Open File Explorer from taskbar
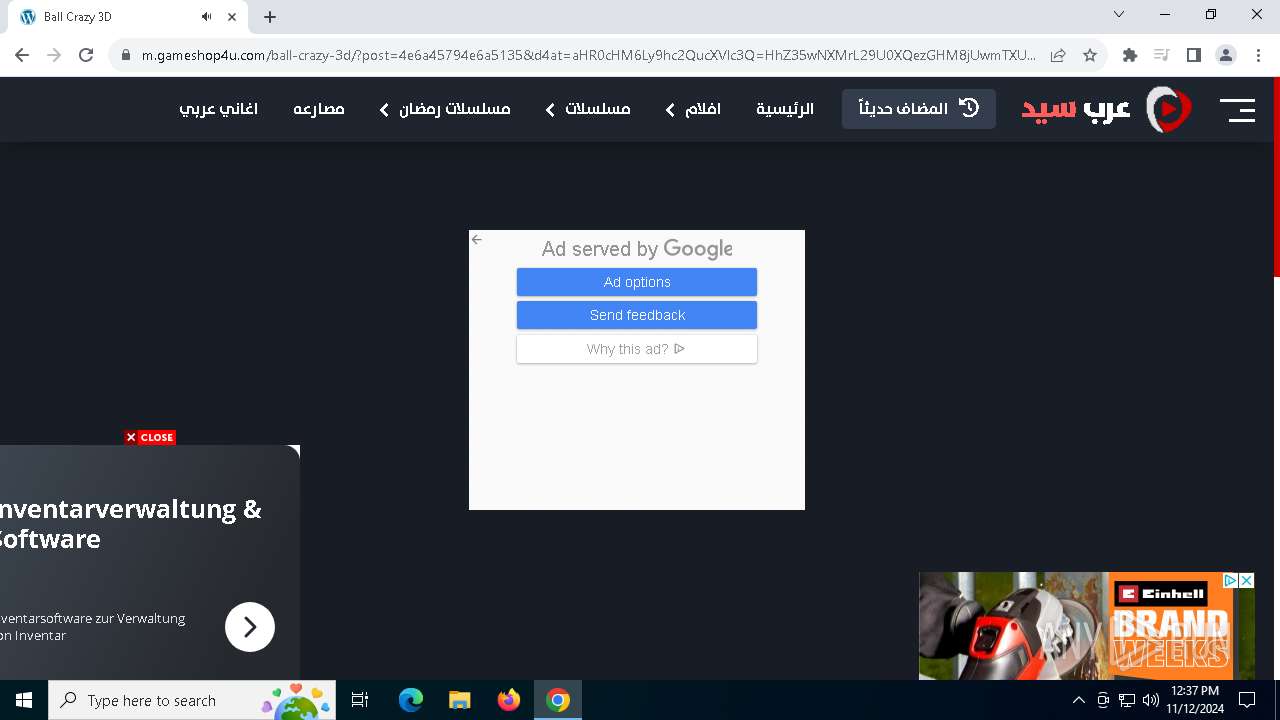 (459, 700)
